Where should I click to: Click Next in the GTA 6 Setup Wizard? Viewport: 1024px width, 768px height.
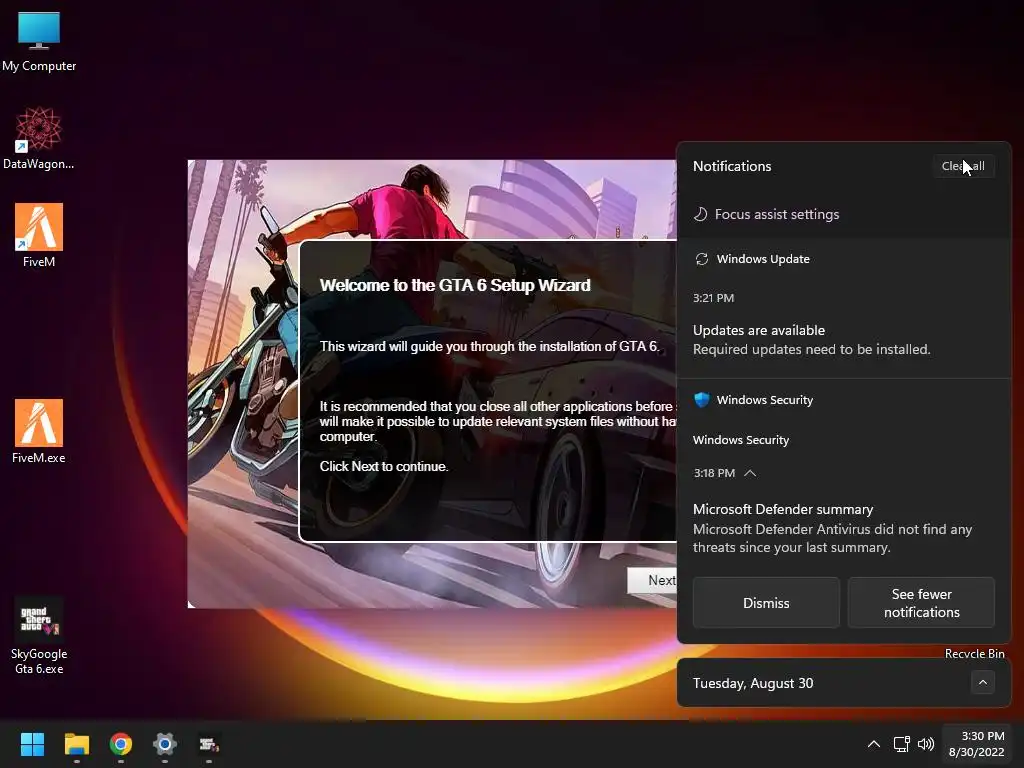pos(653,581)
